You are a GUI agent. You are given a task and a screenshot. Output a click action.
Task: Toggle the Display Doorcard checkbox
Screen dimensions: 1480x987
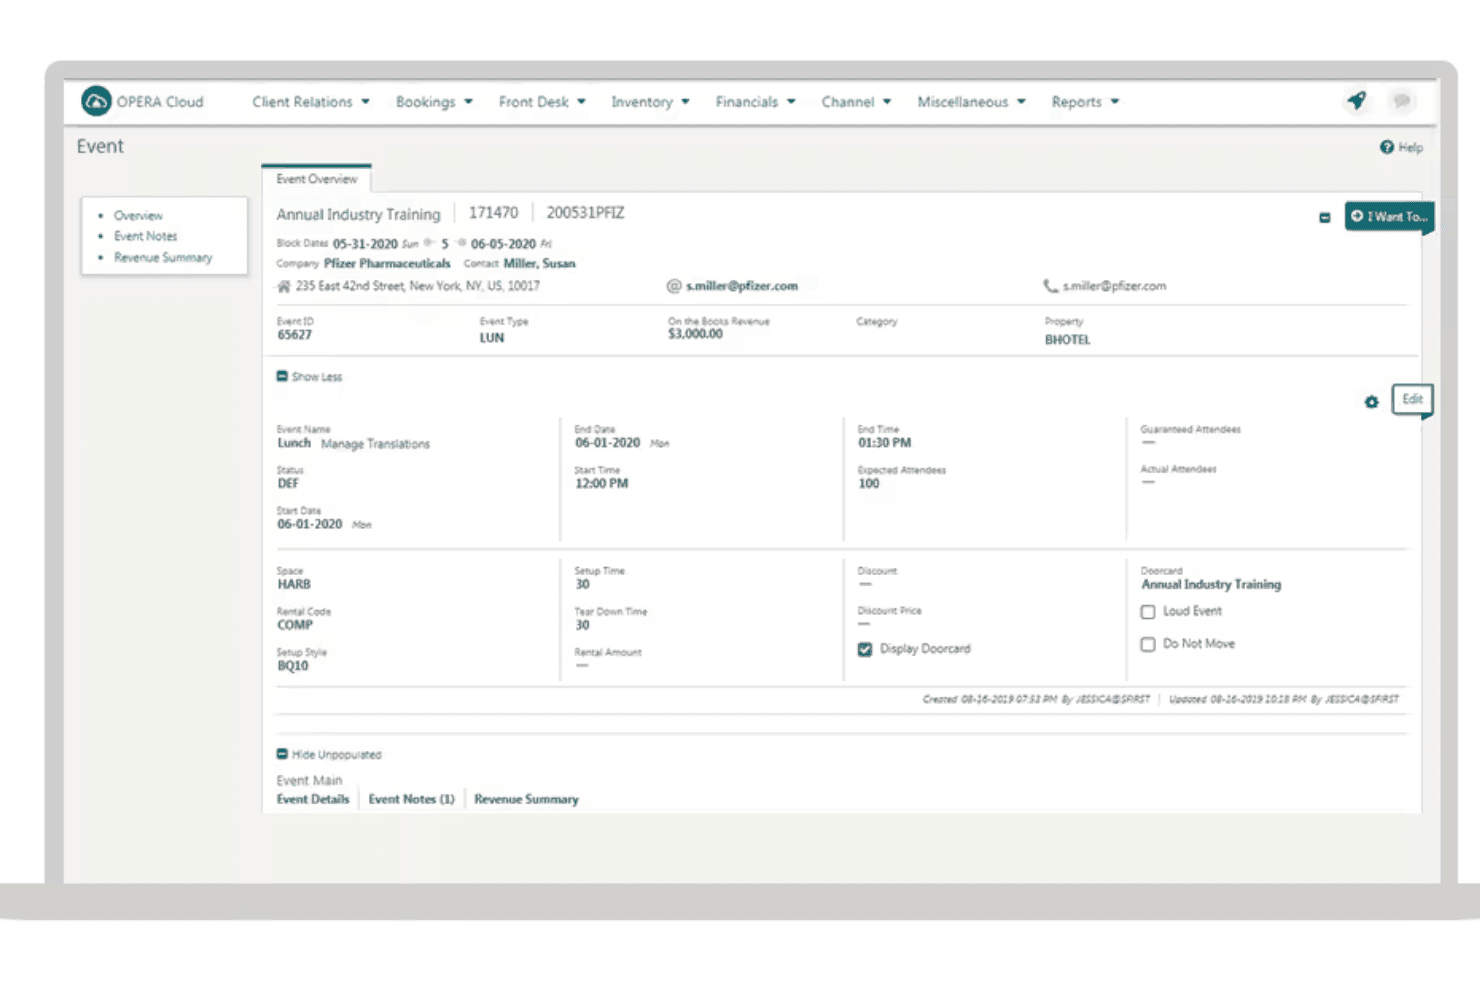pyautogui.click(x=865, y=649)
